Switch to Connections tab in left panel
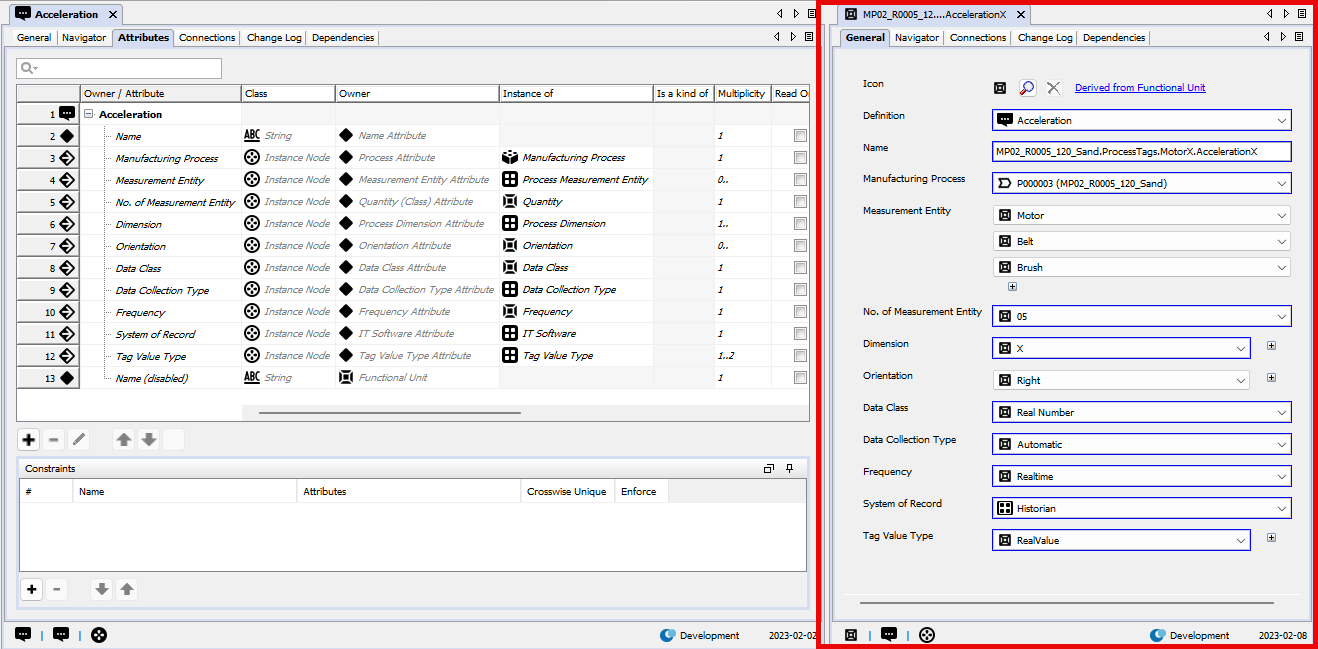The height and width of the screenshot is (649, 1318). pos(207,38)
